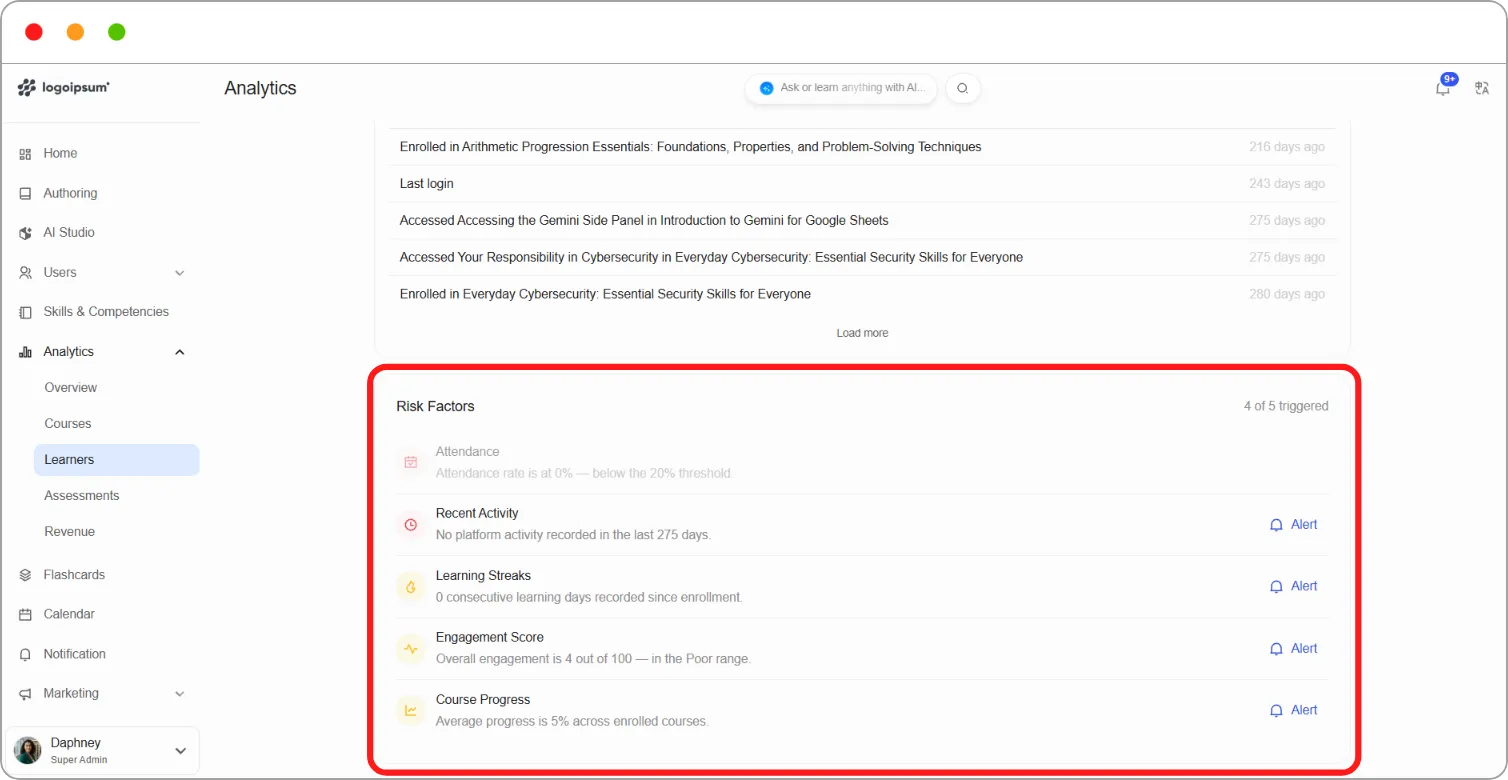Click the Ask AI search field
This screenshot has height=780, width=1508.
841,88
